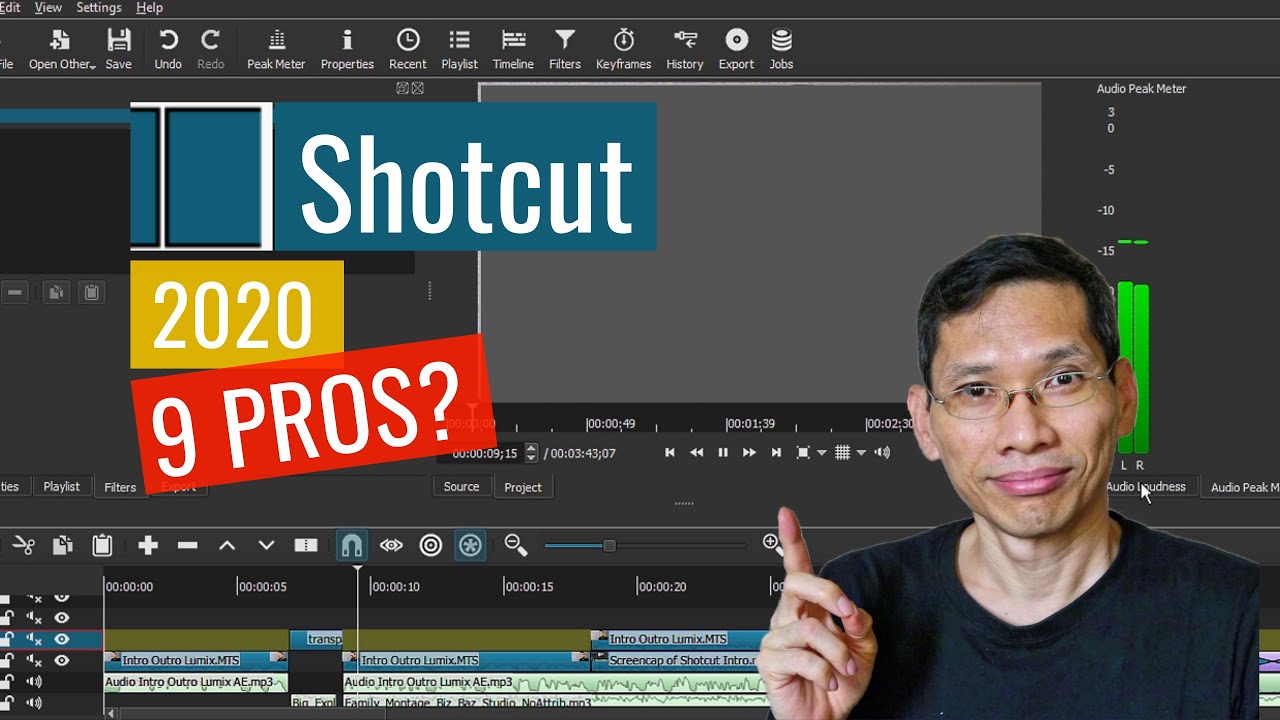Switch to the Project tab
Screen dimensions: 1280x720
(523, 487)
